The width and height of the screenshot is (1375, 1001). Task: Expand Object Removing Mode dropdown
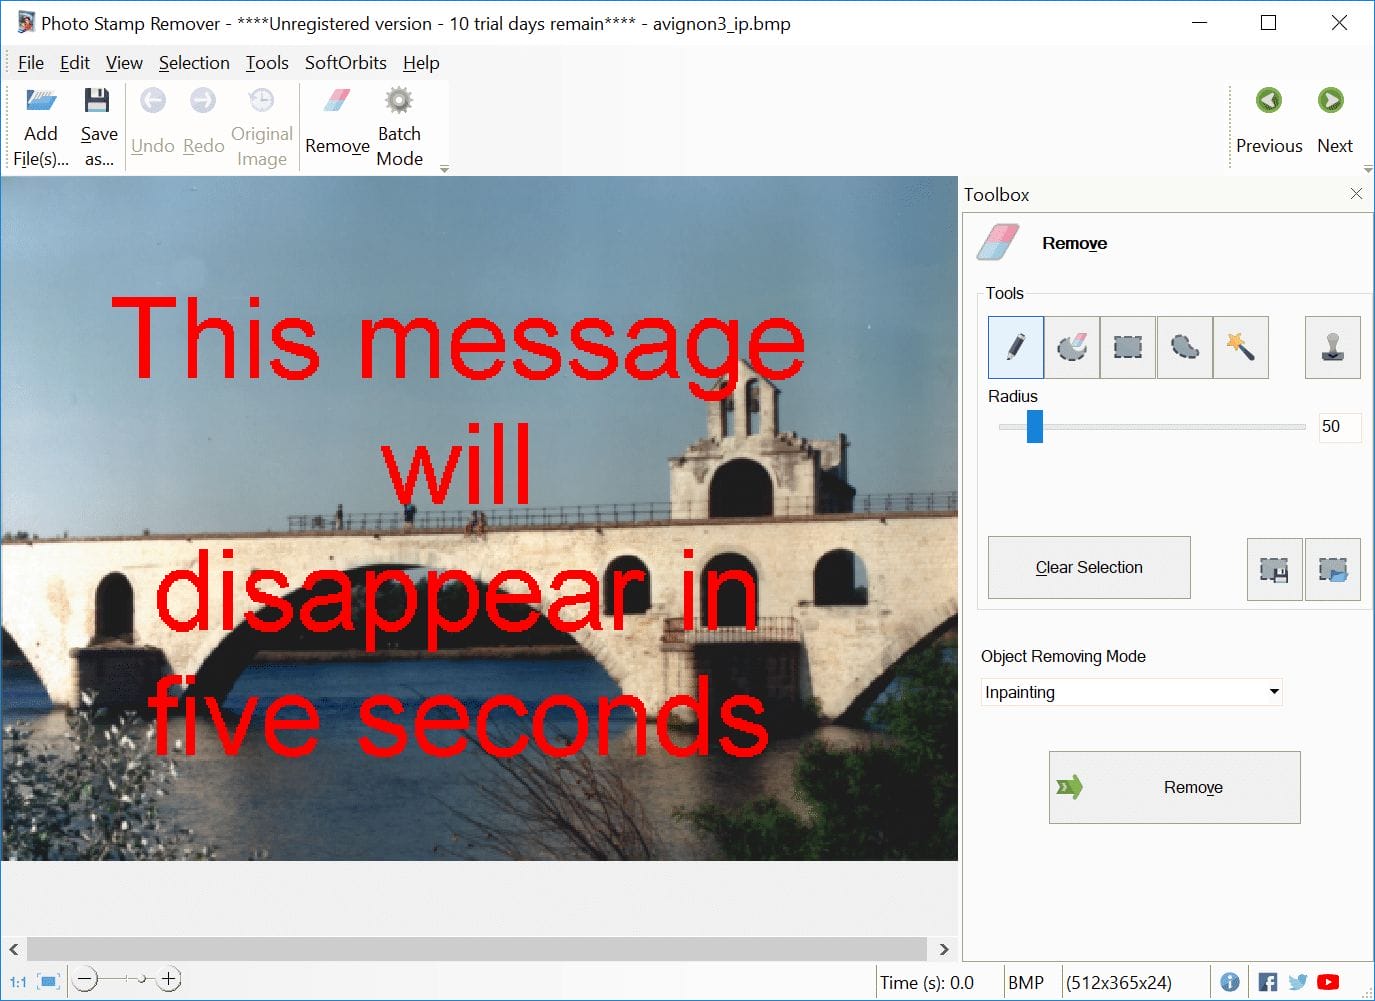pos(1273,692)
